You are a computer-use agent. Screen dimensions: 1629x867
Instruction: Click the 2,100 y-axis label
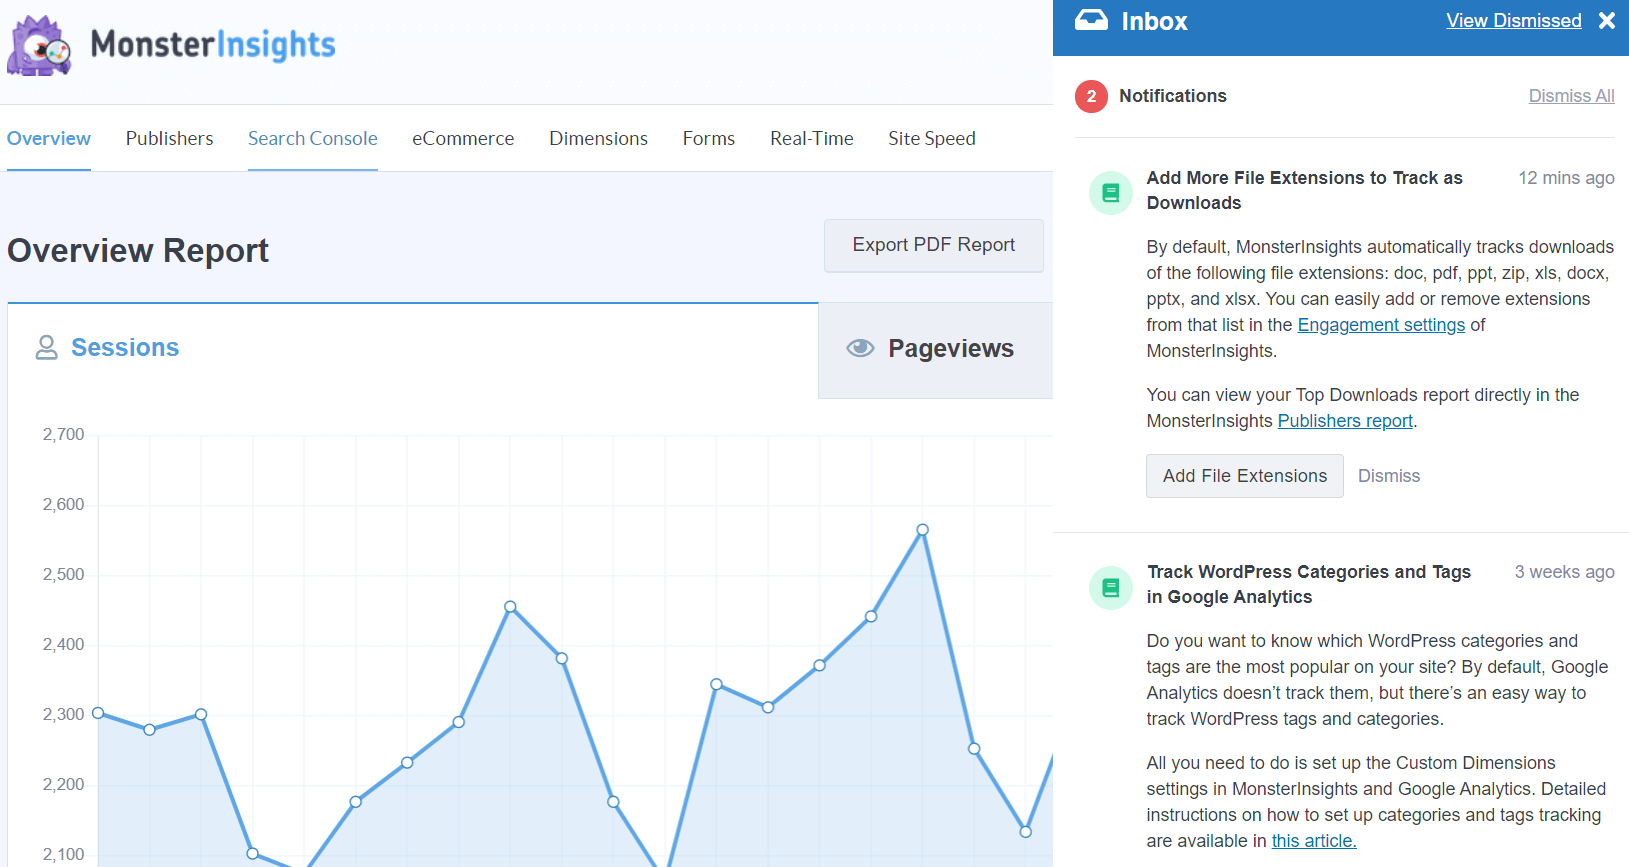[63, 854]
